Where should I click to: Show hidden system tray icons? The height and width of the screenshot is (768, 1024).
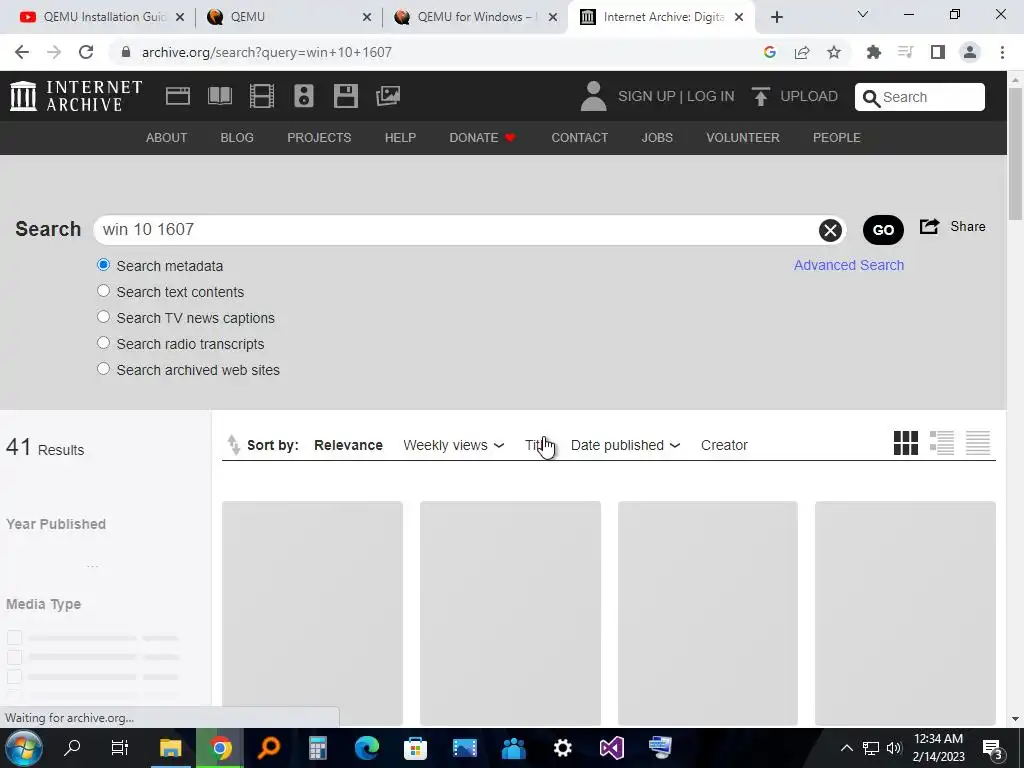(x=846, y=748)
